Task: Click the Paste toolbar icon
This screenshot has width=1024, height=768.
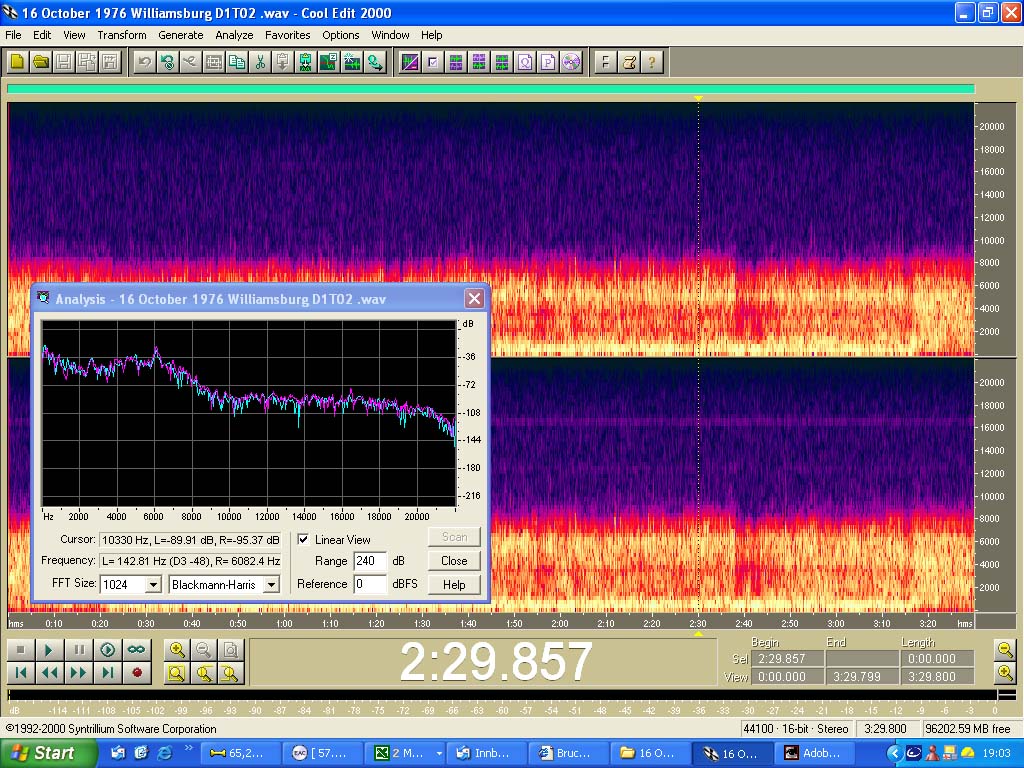Action: click(x=282, y=62)
